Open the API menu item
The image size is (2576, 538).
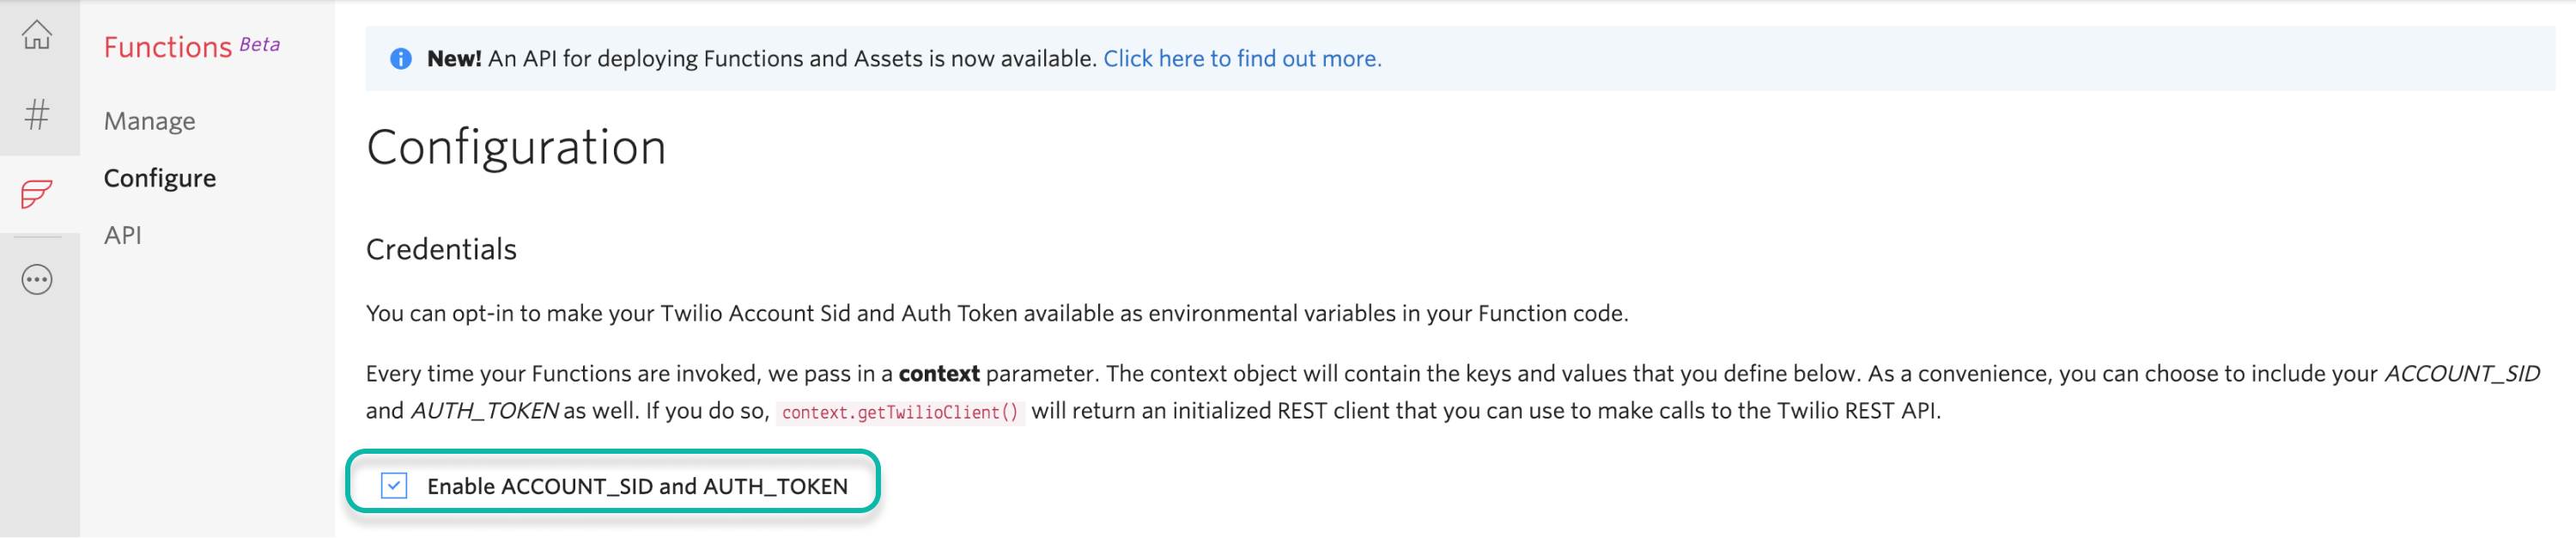[x=123, y=235]
